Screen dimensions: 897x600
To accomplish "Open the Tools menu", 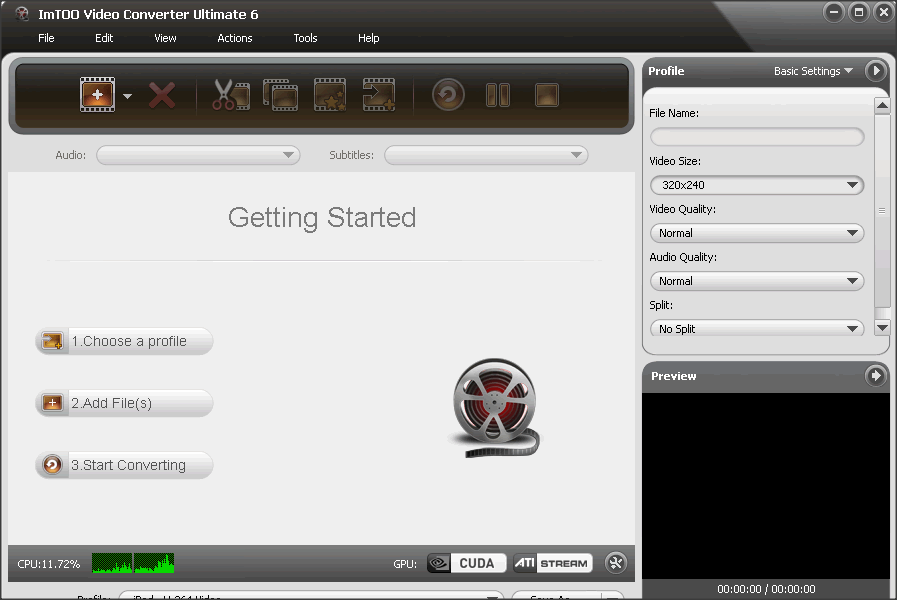I will click(305, 38).
